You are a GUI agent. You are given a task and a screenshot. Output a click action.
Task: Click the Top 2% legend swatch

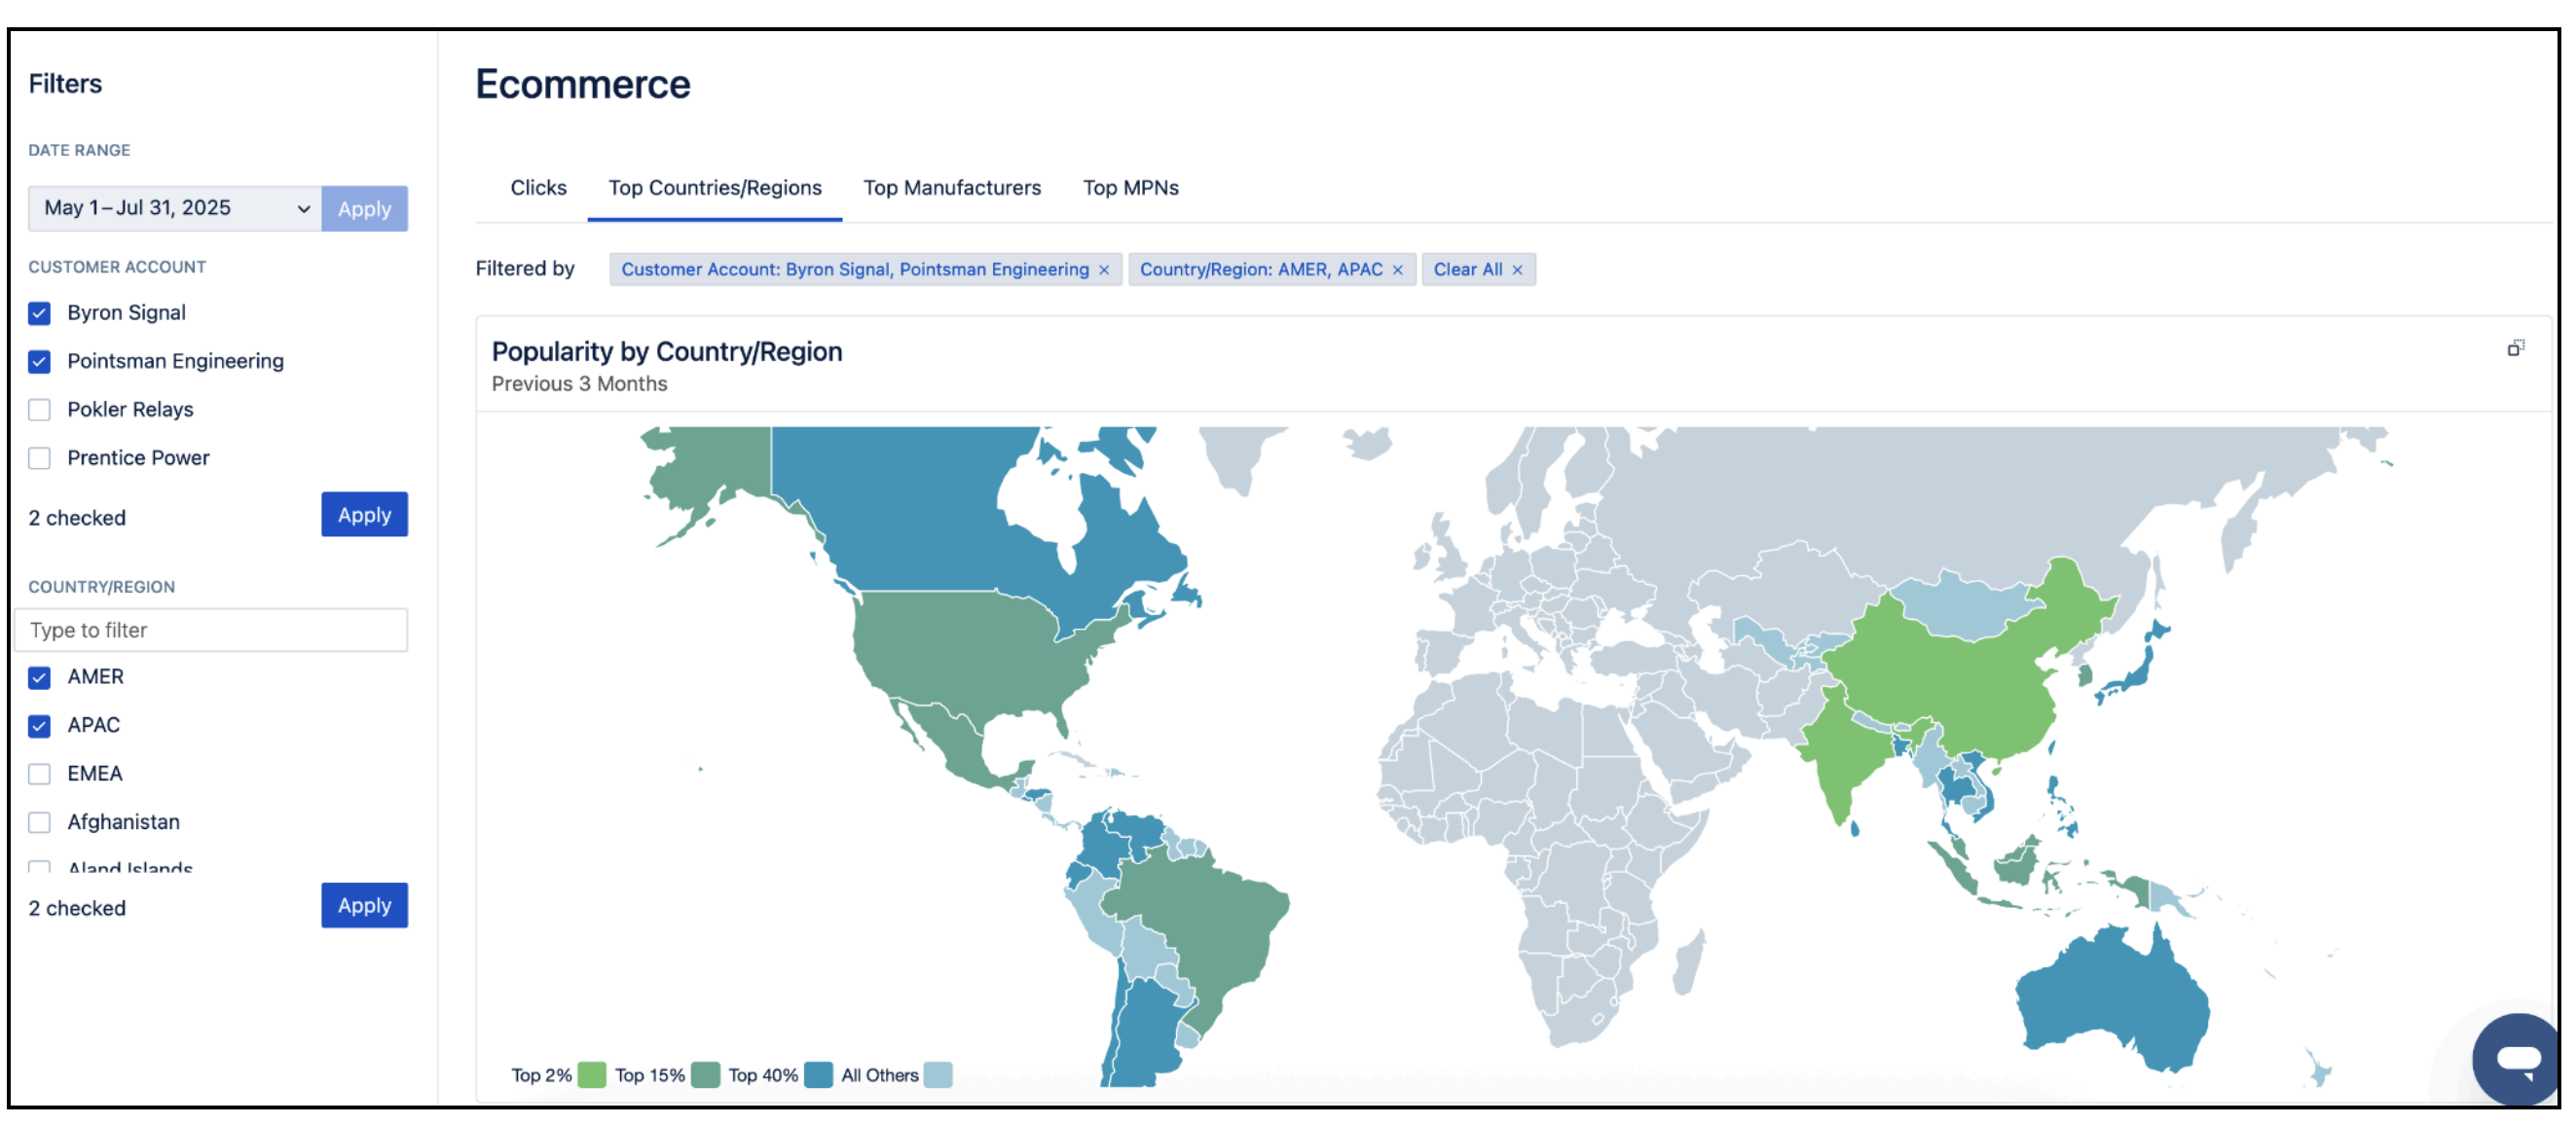(x=592, y=1075)
